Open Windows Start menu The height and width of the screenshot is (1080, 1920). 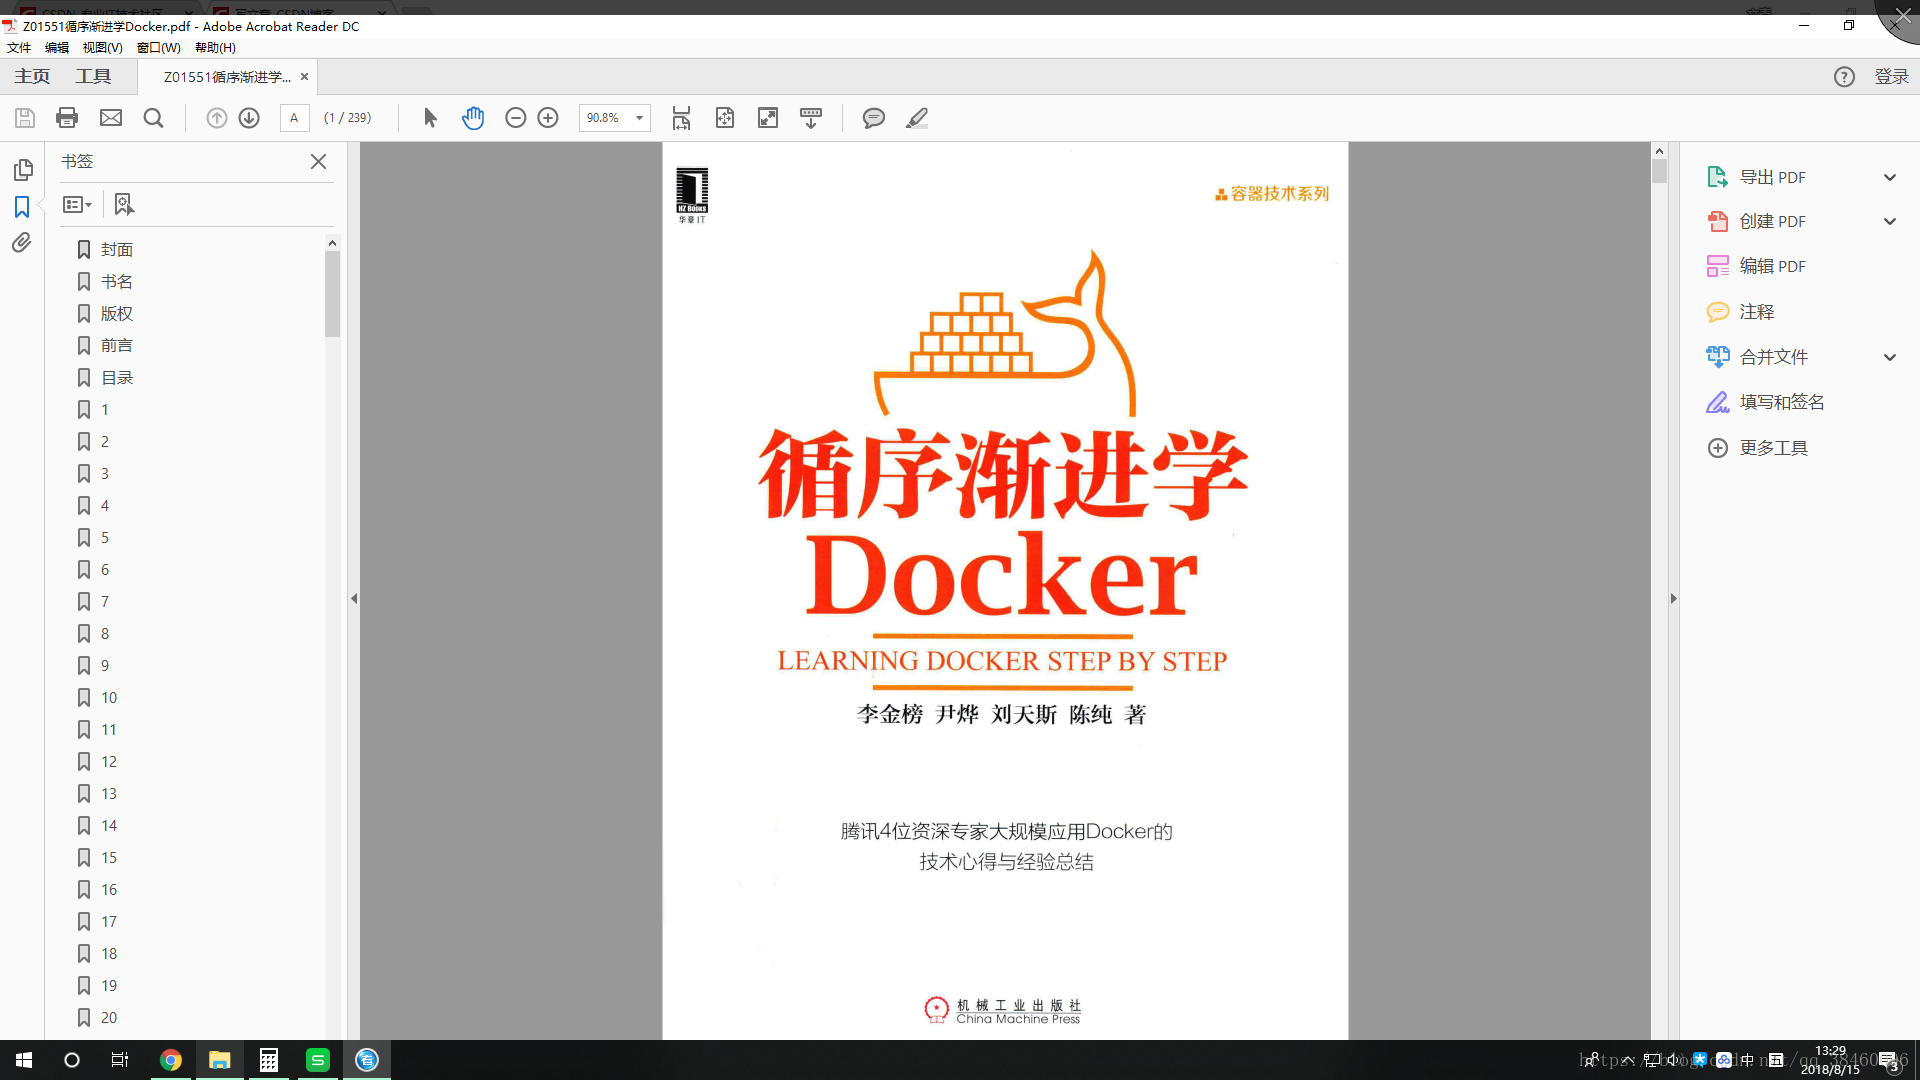click(24, 1060)
